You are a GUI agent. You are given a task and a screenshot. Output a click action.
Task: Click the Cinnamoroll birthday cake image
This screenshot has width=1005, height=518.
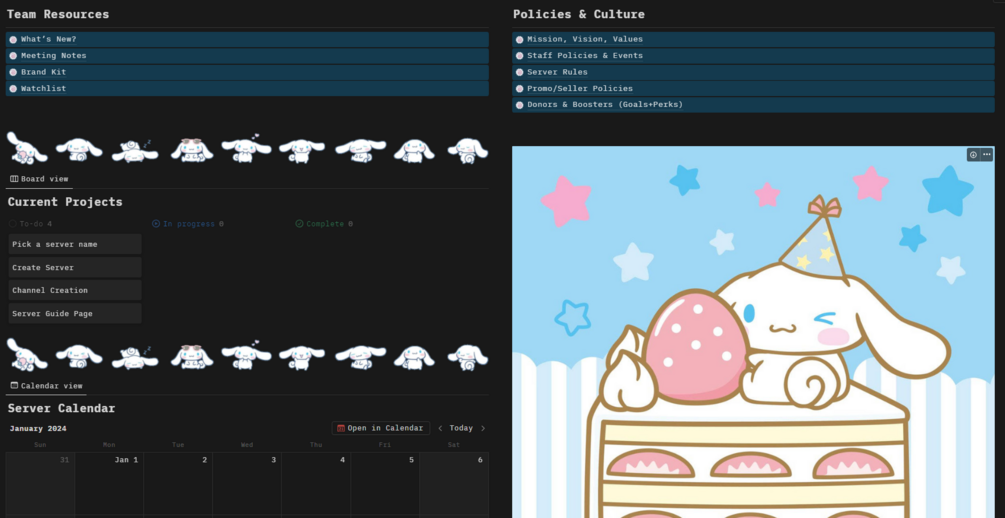click(x=753, y=332)
